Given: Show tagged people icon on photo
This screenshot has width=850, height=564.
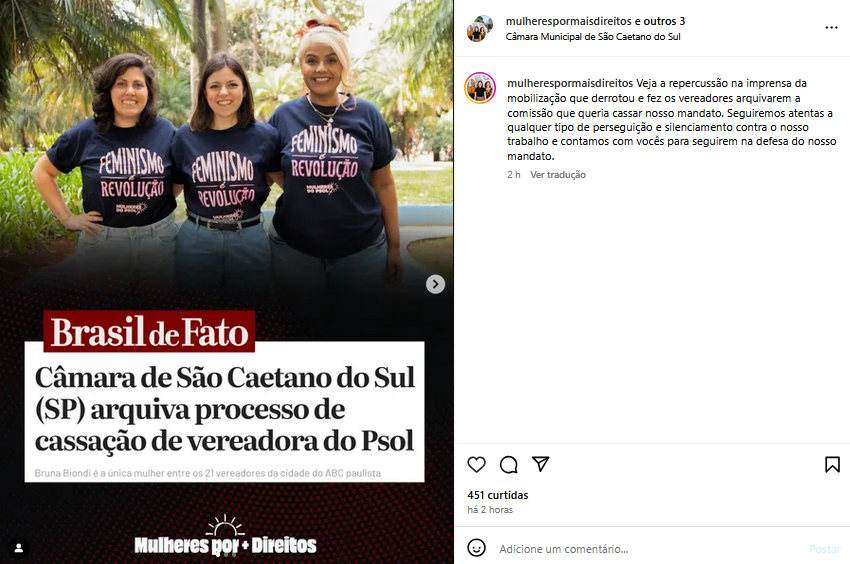Looking at the screenshot, I should (x=18, y=548).
